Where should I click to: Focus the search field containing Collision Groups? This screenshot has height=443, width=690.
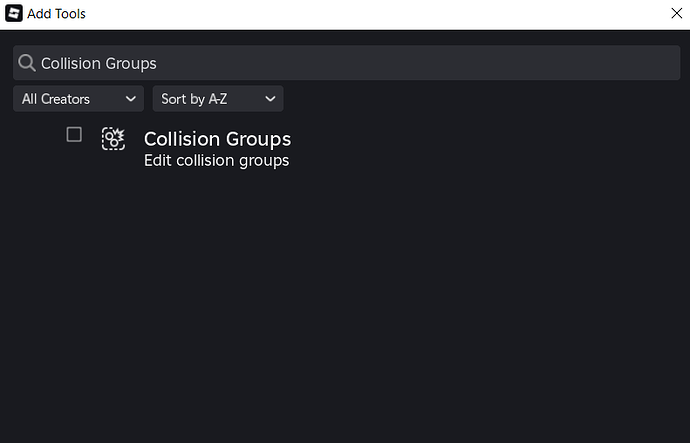point(347,63)
